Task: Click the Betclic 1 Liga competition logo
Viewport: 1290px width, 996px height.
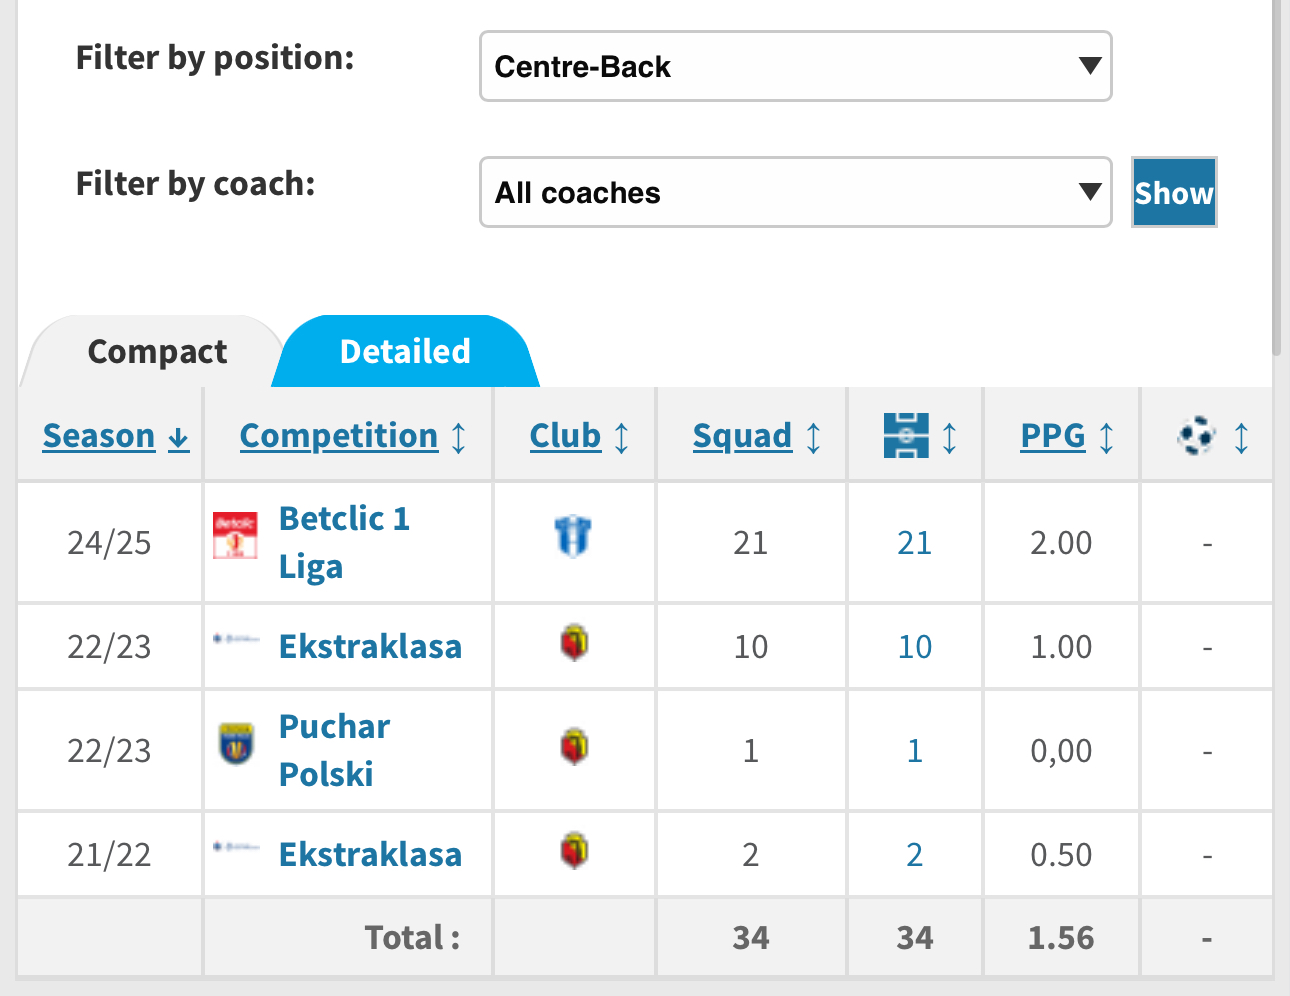Action: [235, 536]
